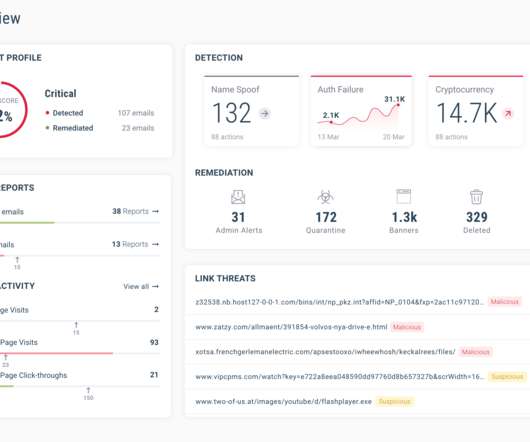The height and width of the screenshot is (442, 530).
Task: Select the 31.1K point on Auth Failure chart
Action: [x=398, y=105]
